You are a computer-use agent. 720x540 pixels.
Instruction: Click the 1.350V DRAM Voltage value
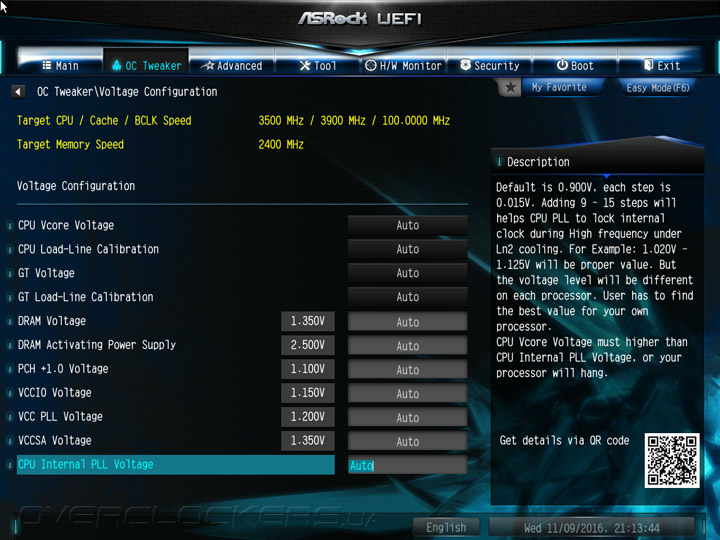click(x=308, y=321)
